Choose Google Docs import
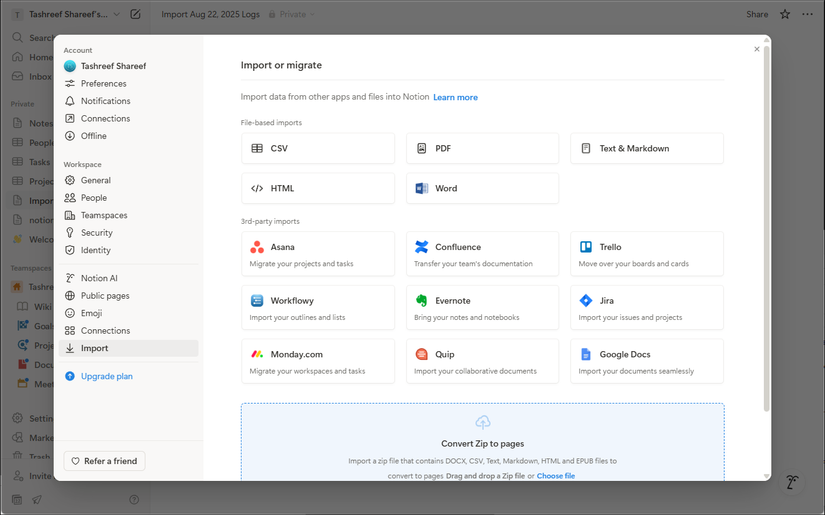Screen dimensions: 825x515 [x=646, y=362]
